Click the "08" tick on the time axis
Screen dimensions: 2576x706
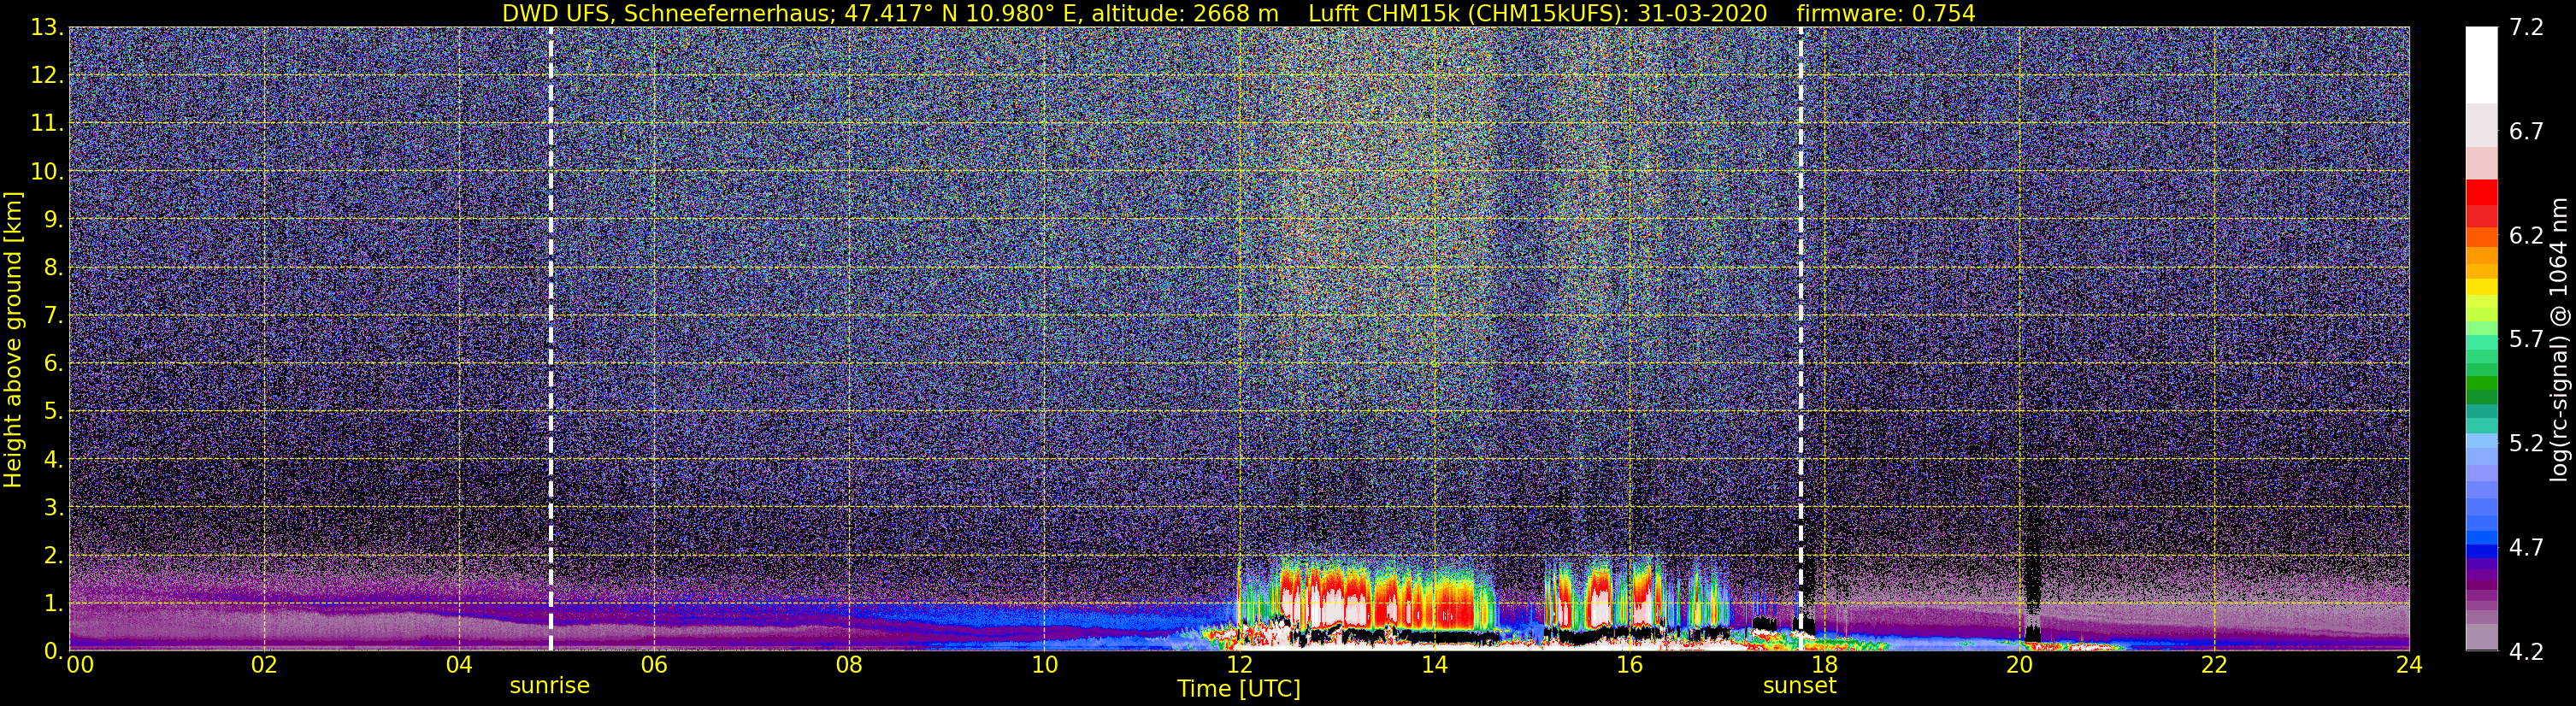(849, 666)
